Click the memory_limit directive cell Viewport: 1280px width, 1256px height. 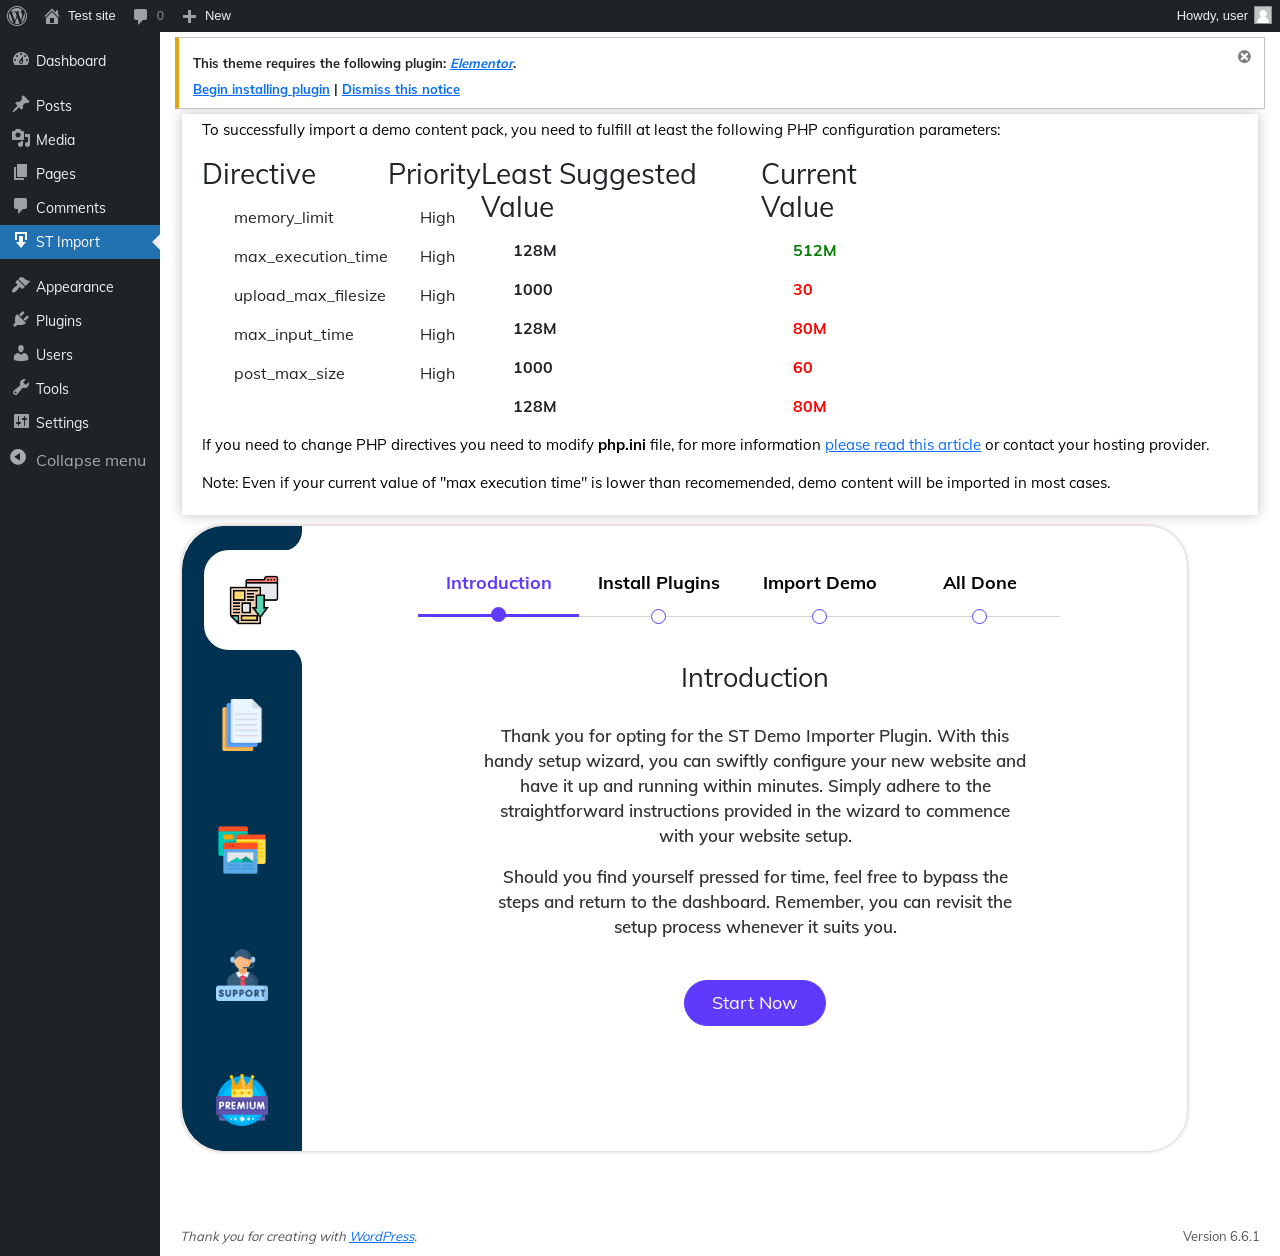tap(284, 218)
